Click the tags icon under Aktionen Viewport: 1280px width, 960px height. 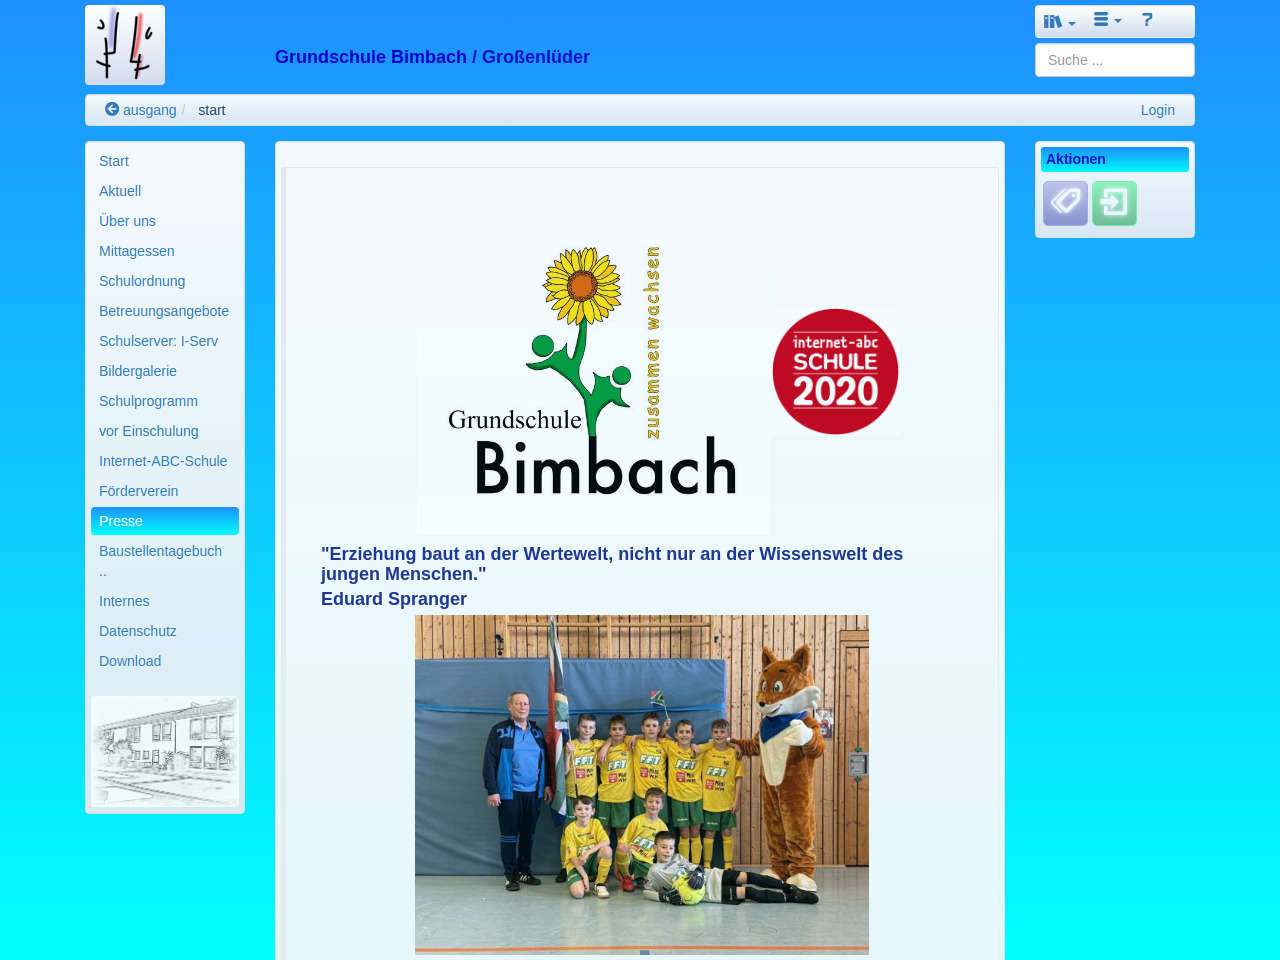click(x=1065, y=203)
